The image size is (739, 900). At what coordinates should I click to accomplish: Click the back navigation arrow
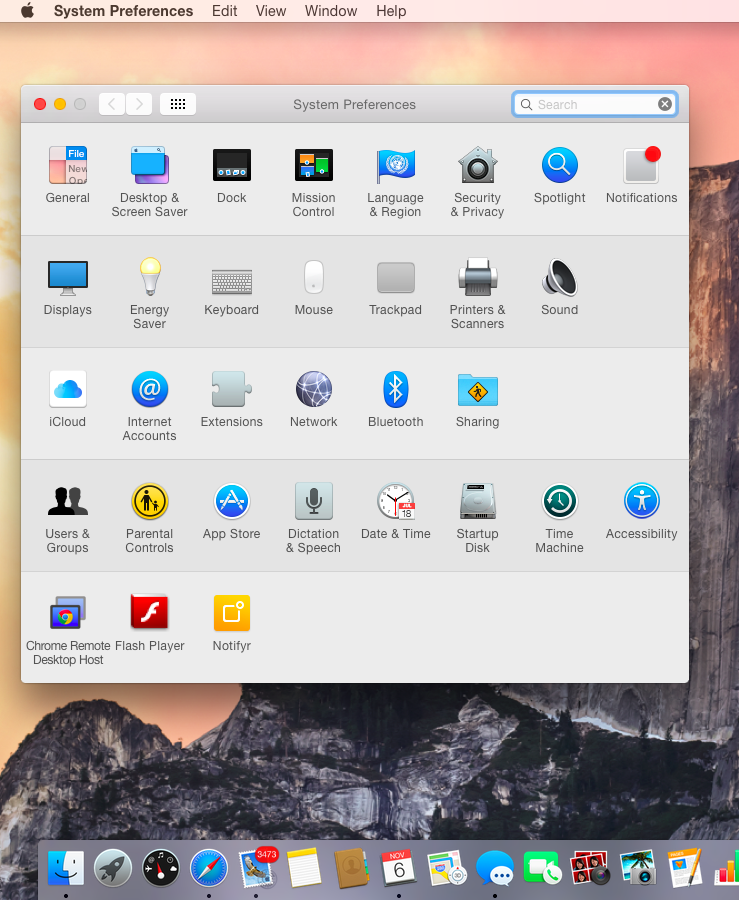pyautogui.click(x=111, y=104)
